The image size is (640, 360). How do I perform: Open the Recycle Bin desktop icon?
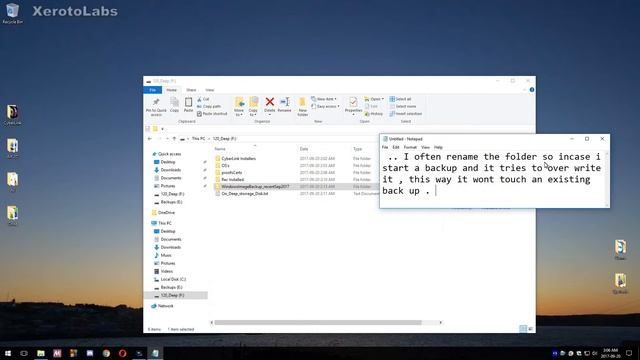[12, 13]
